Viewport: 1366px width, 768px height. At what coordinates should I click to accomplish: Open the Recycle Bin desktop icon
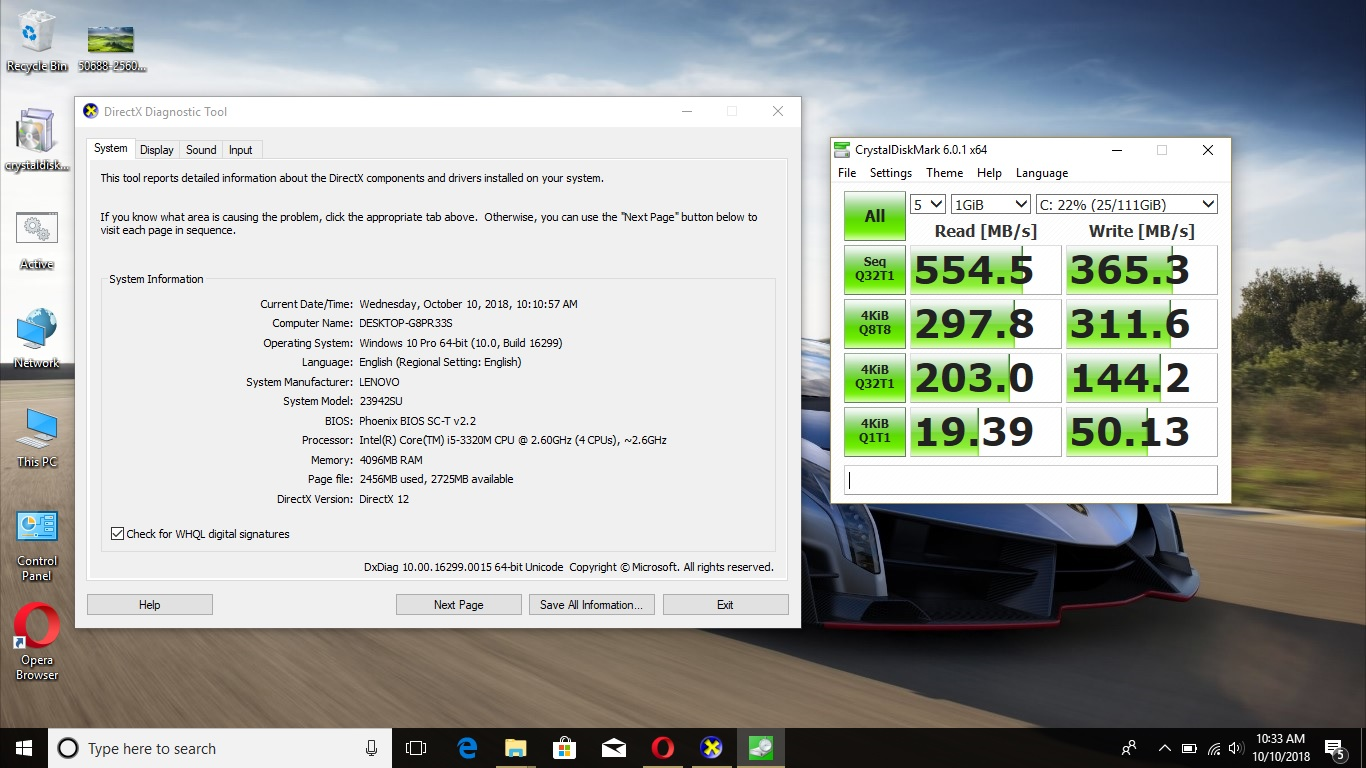pyautogui.click(x=37, y=42)
